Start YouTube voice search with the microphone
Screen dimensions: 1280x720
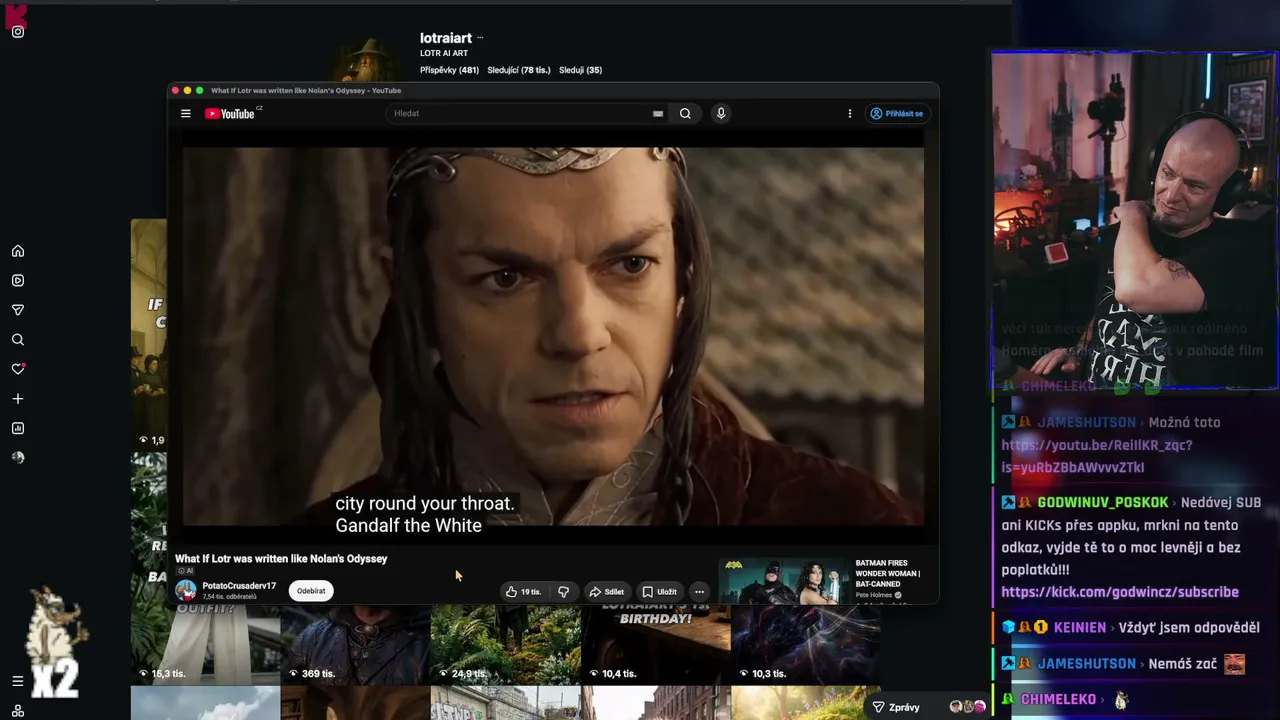point(720,114)
